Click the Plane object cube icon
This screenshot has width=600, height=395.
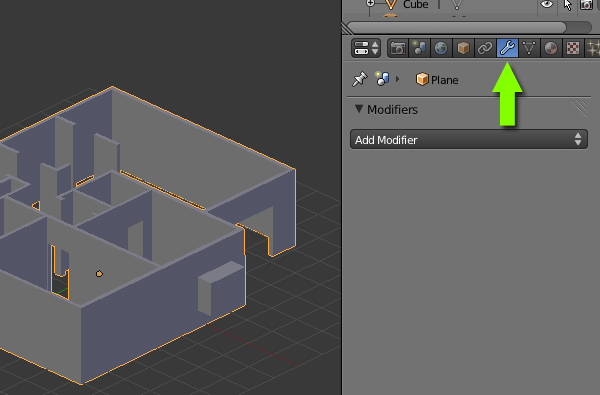[x=422, y=79]
